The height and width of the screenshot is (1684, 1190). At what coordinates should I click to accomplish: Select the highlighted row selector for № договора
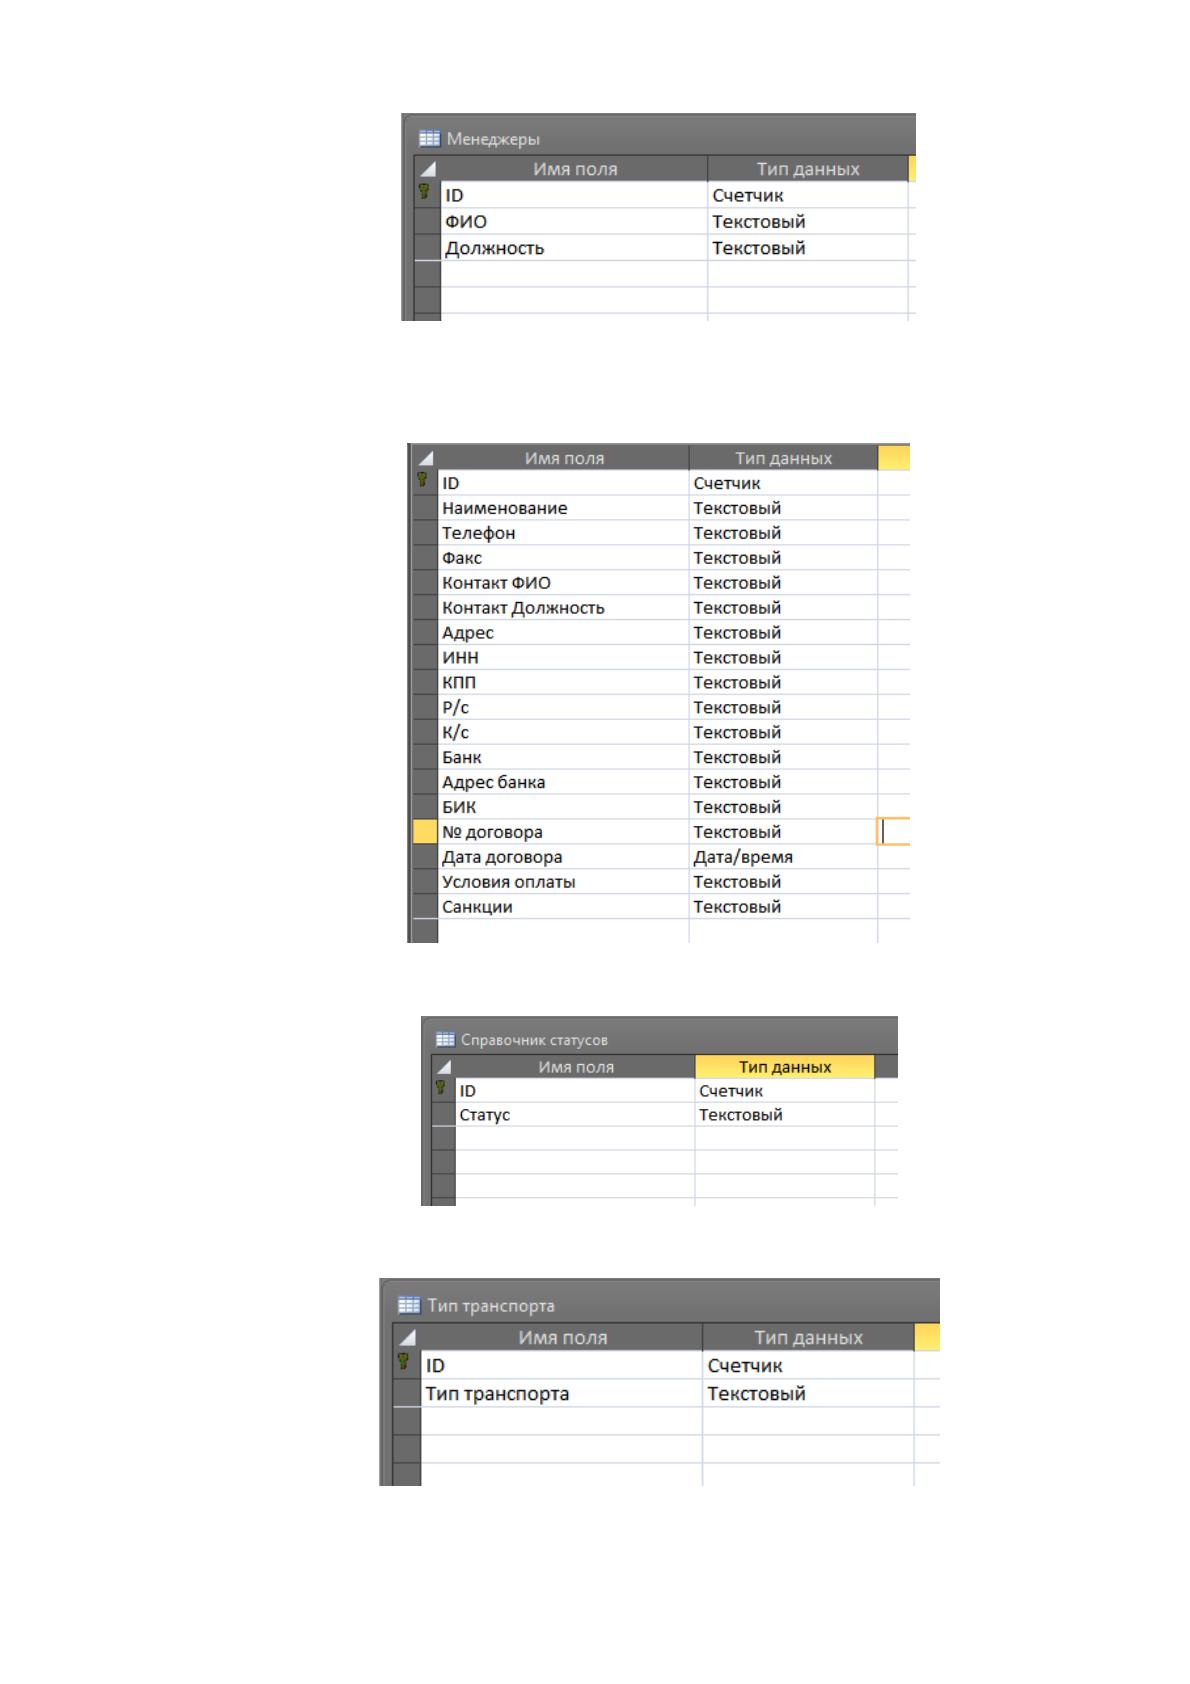tap(425, 832)
